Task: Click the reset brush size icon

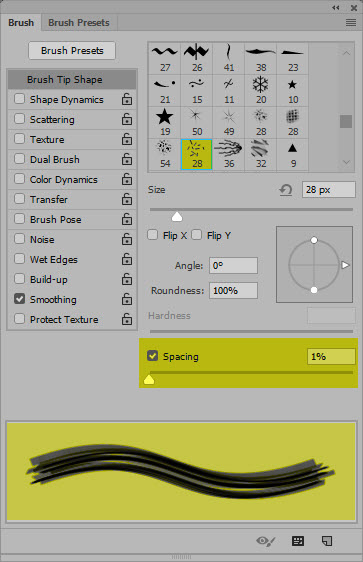Action: pos(286,190)
